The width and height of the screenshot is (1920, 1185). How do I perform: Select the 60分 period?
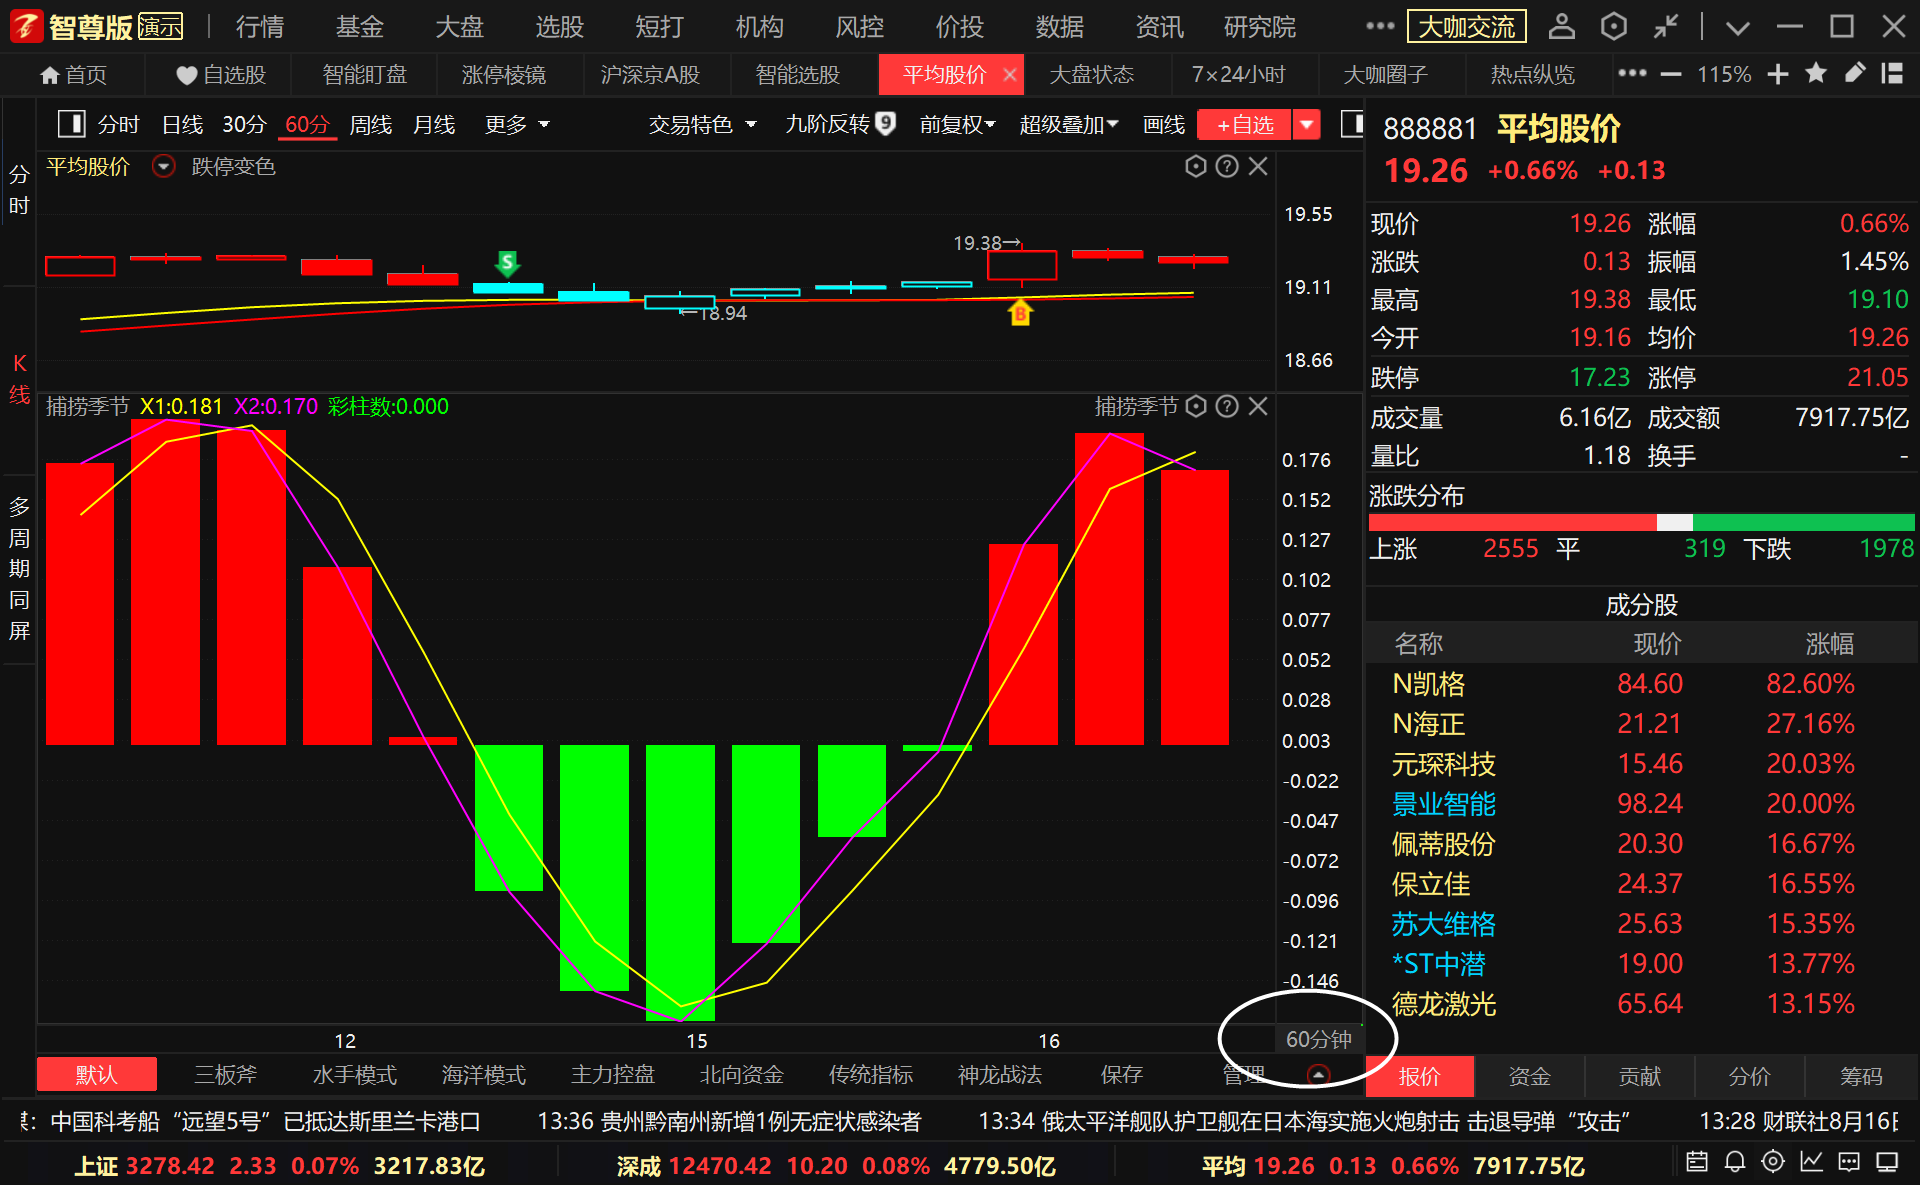[x=307, y=125]
